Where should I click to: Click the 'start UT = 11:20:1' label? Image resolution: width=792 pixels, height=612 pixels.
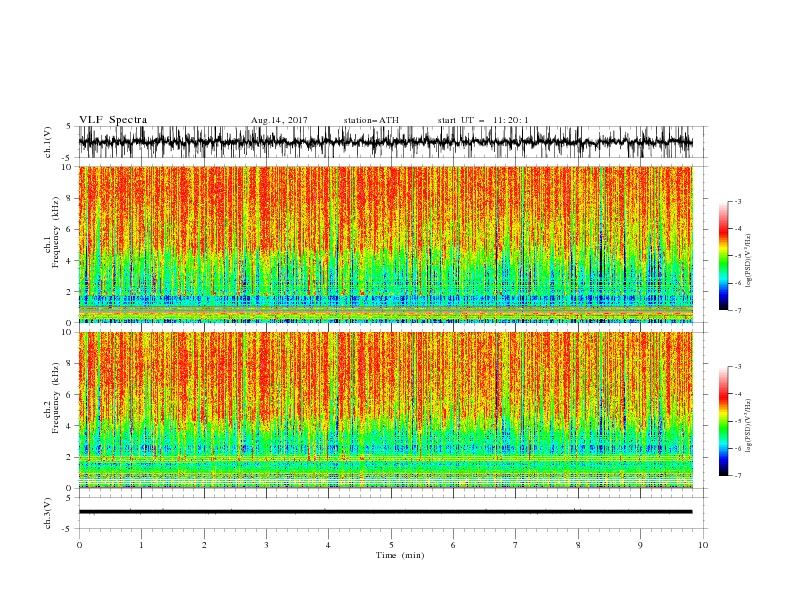483,120
